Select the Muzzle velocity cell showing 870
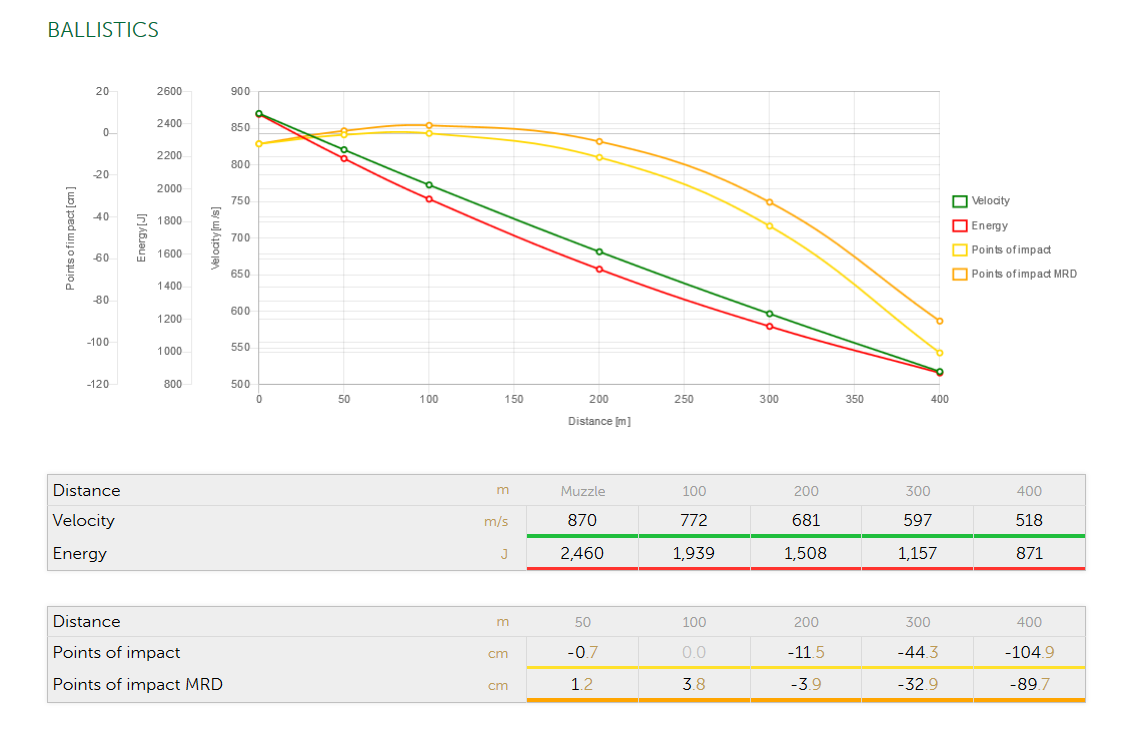This screenshot has width=1122, height=729. click(581, 520)
